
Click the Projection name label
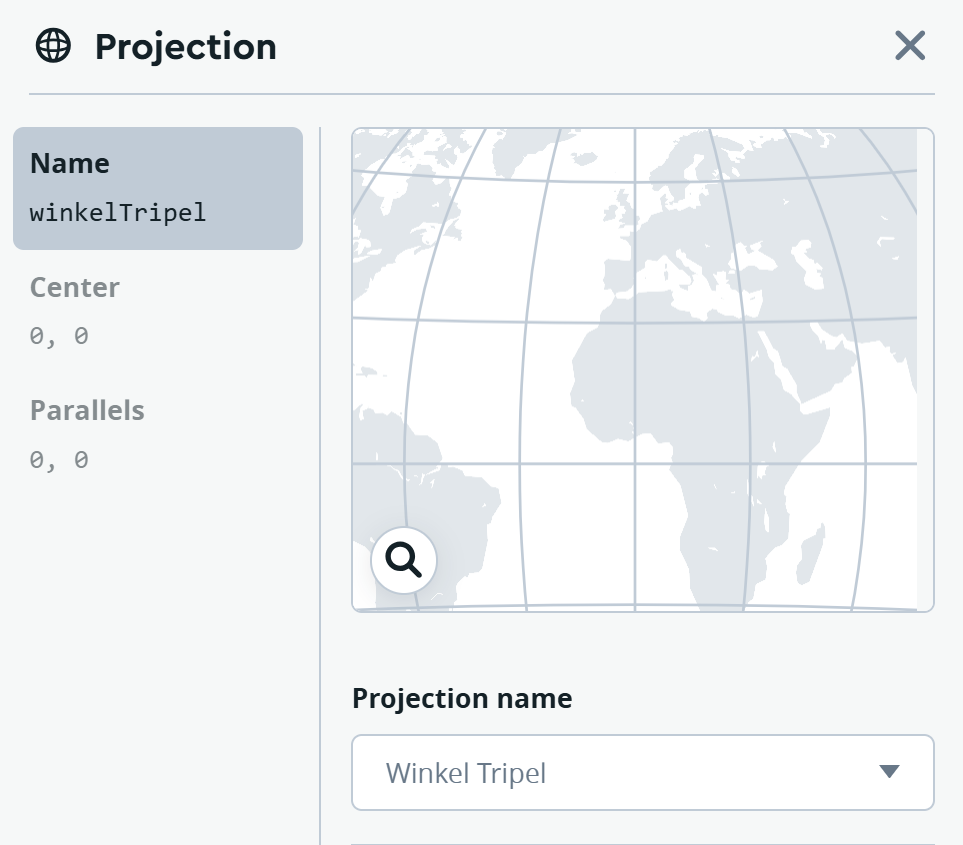[x=462, y=698]
